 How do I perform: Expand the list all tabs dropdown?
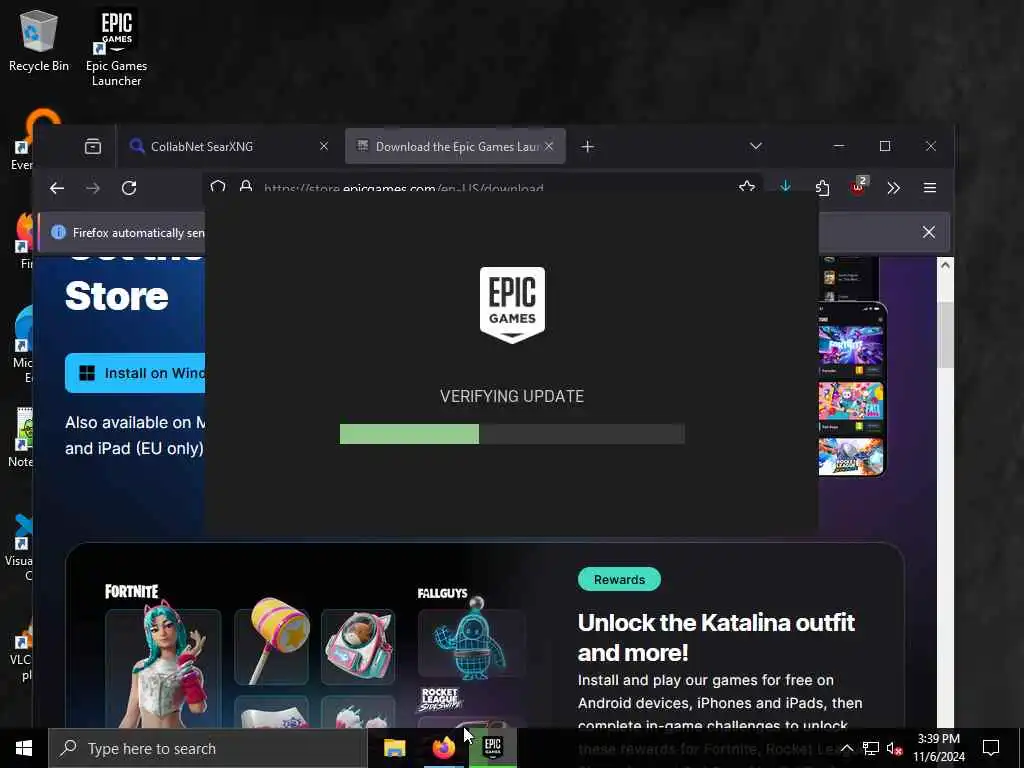[x=756, y=146]
